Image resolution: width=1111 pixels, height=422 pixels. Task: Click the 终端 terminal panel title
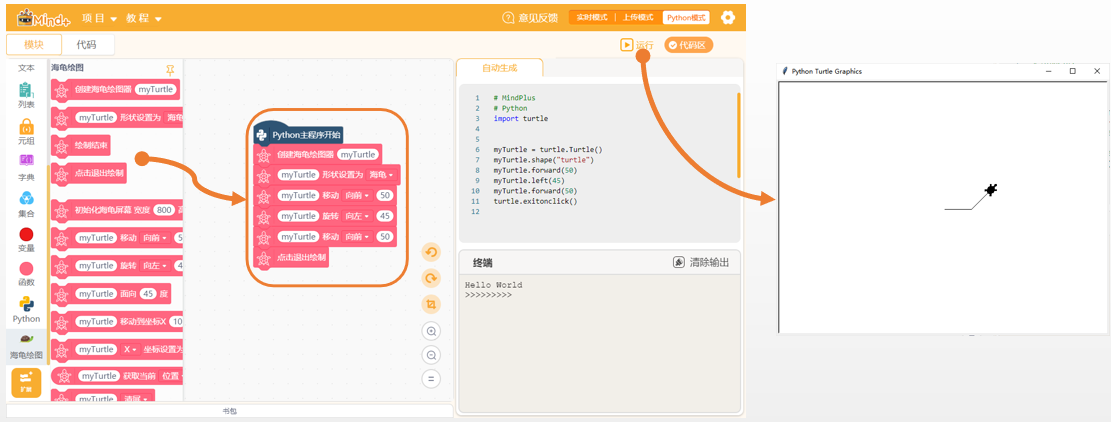pyautogui.click(x=483, y=263)
